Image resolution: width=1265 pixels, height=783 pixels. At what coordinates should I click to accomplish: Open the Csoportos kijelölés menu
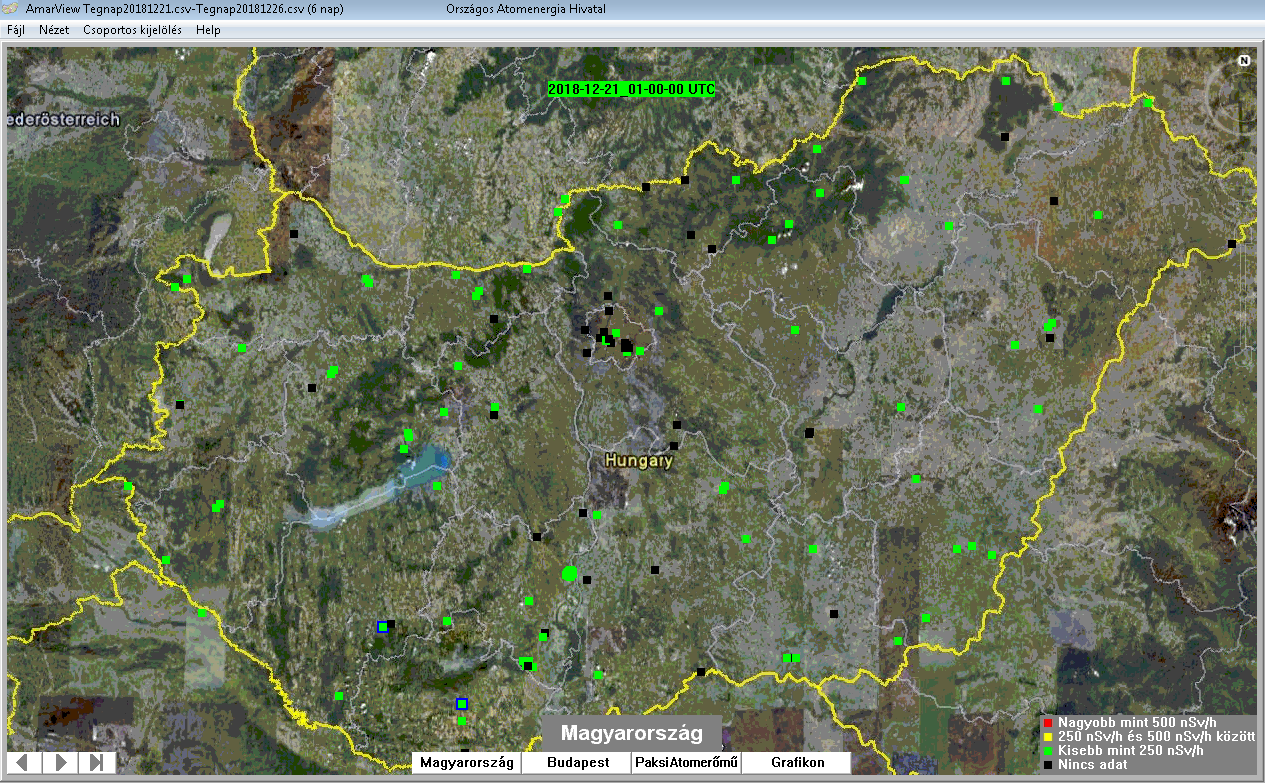click(132, 30)
